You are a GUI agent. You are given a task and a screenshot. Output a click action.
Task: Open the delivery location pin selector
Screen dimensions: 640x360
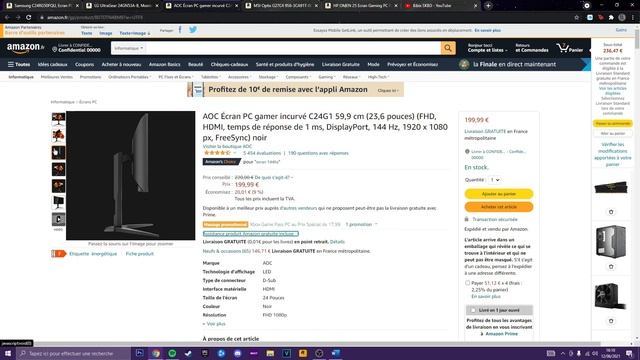tap(77, 48)
